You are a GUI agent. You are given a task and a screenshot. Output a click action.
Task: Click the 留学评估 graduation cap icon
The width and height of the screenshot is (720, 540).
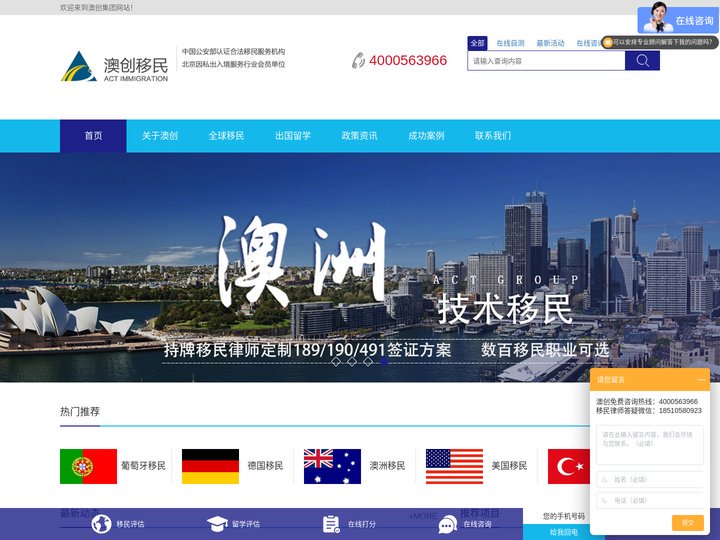(x=217, y=524)
